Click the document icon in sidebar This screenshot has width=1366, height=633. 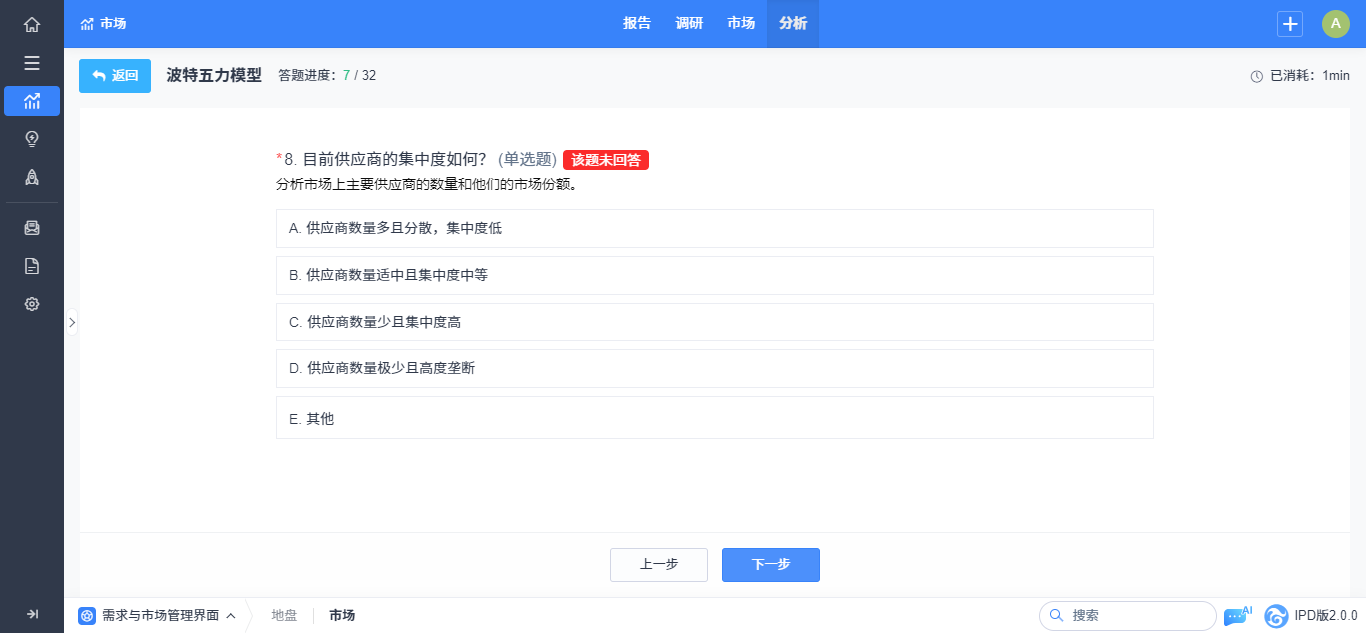(x=32, y=266)
